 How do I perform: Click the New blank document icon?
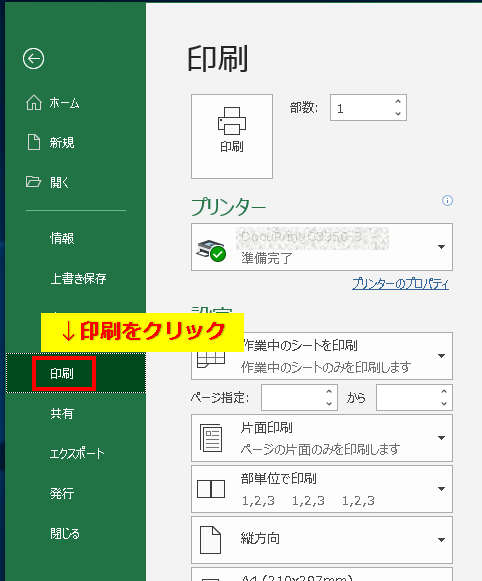[x=34, y=142]
